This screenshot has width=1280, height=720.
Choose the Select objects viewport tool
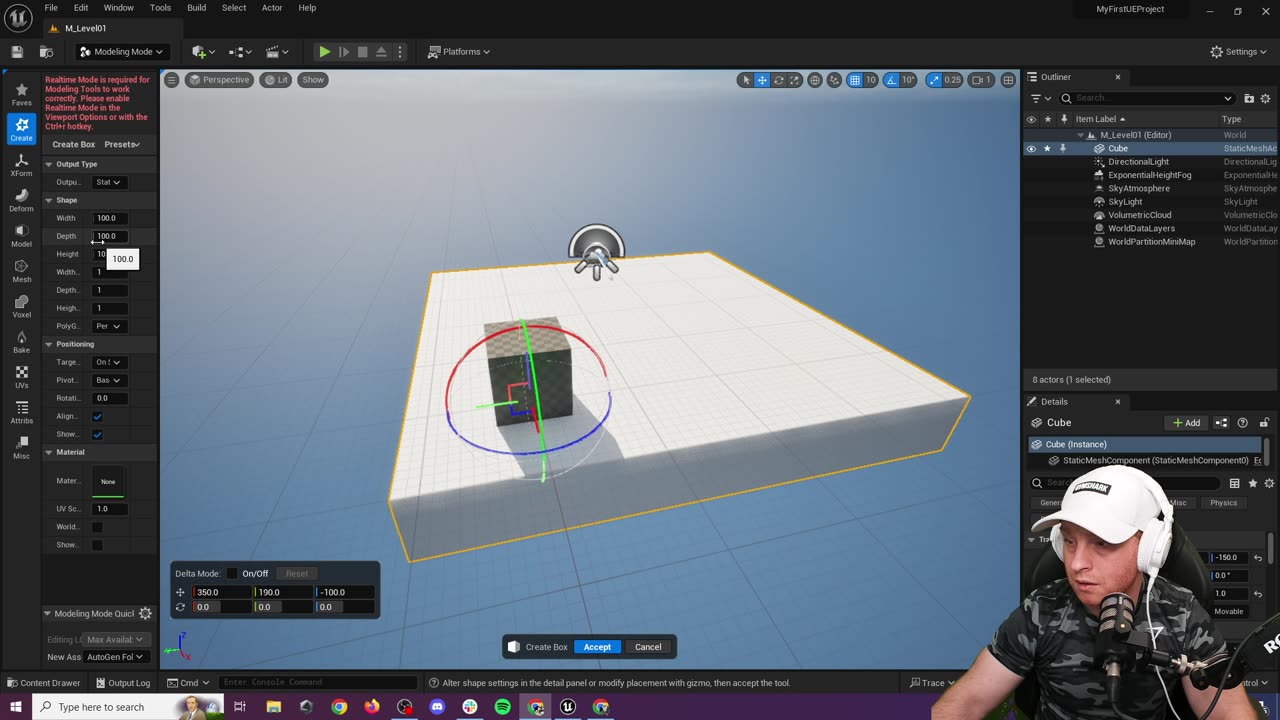tap(745, 80)
